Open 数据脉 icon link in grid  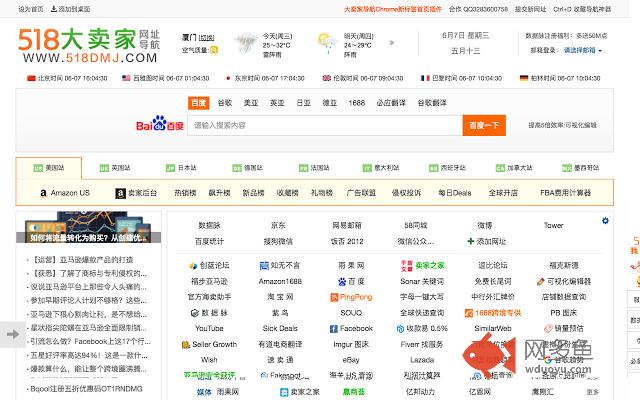[x=209, y=313]
